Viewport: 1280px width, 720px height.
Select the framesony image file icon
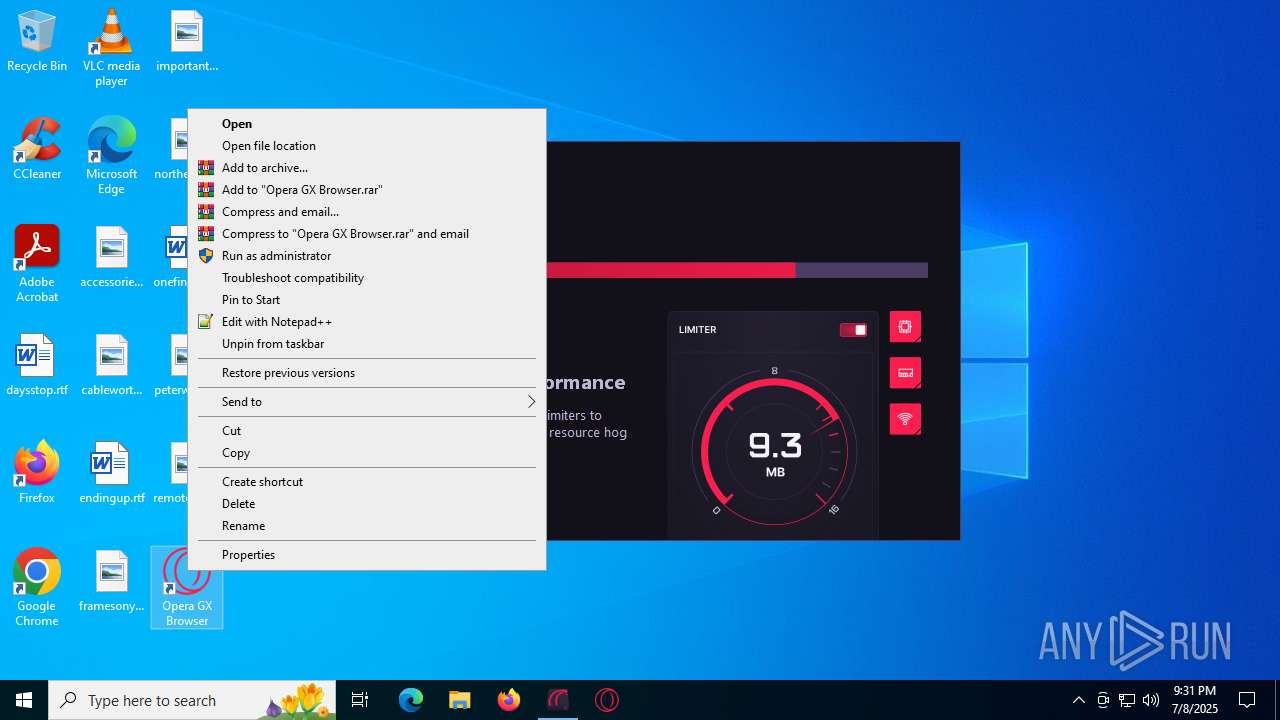pos(111,581)
